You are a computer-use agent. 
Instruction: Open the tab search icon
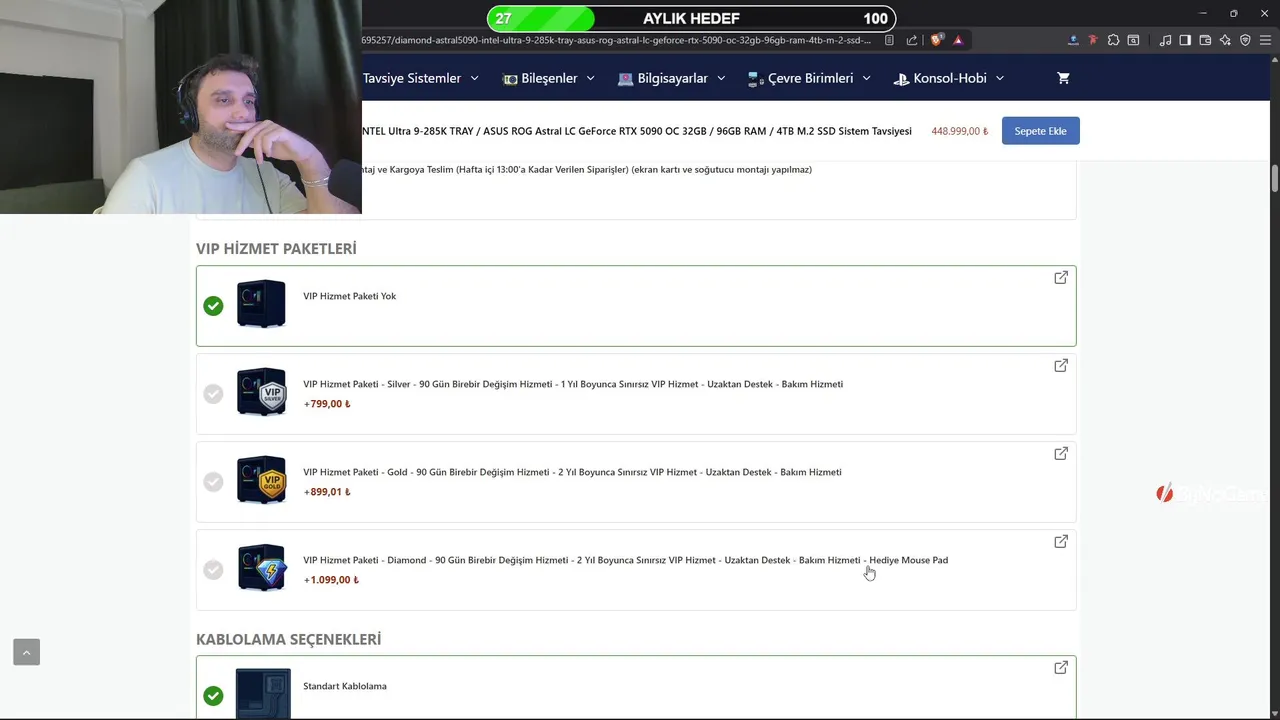(1133, 40)
